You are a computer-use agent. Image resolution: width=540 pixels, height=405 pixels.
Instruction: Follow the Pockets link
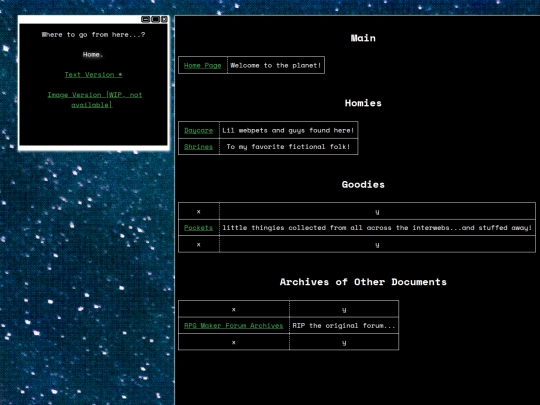(x=198, y=228)
